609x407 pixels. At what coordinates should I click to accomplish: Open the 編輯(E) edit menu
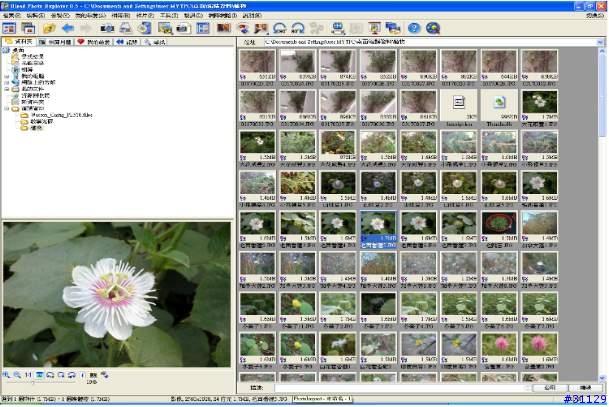point(35,16)
